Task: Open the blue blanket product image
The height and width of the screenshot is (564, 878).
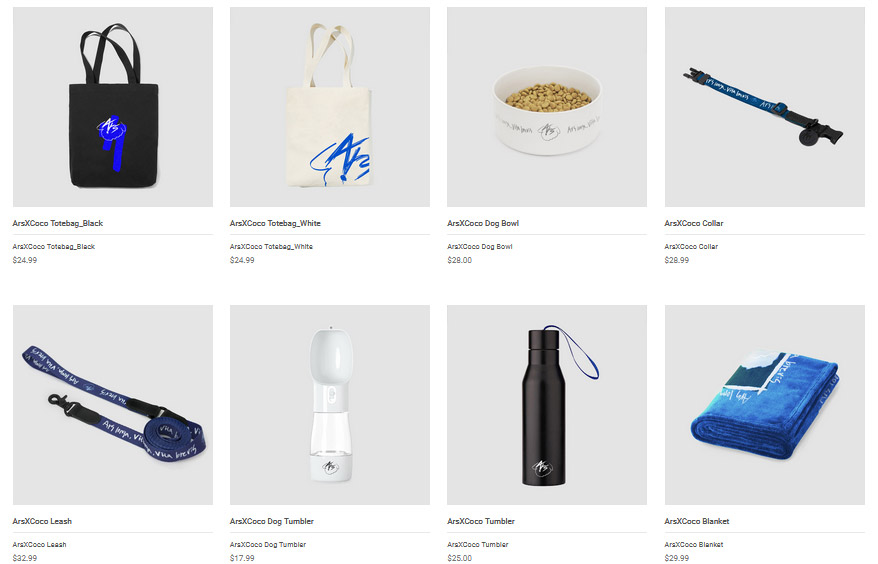Action: (764, 405)
